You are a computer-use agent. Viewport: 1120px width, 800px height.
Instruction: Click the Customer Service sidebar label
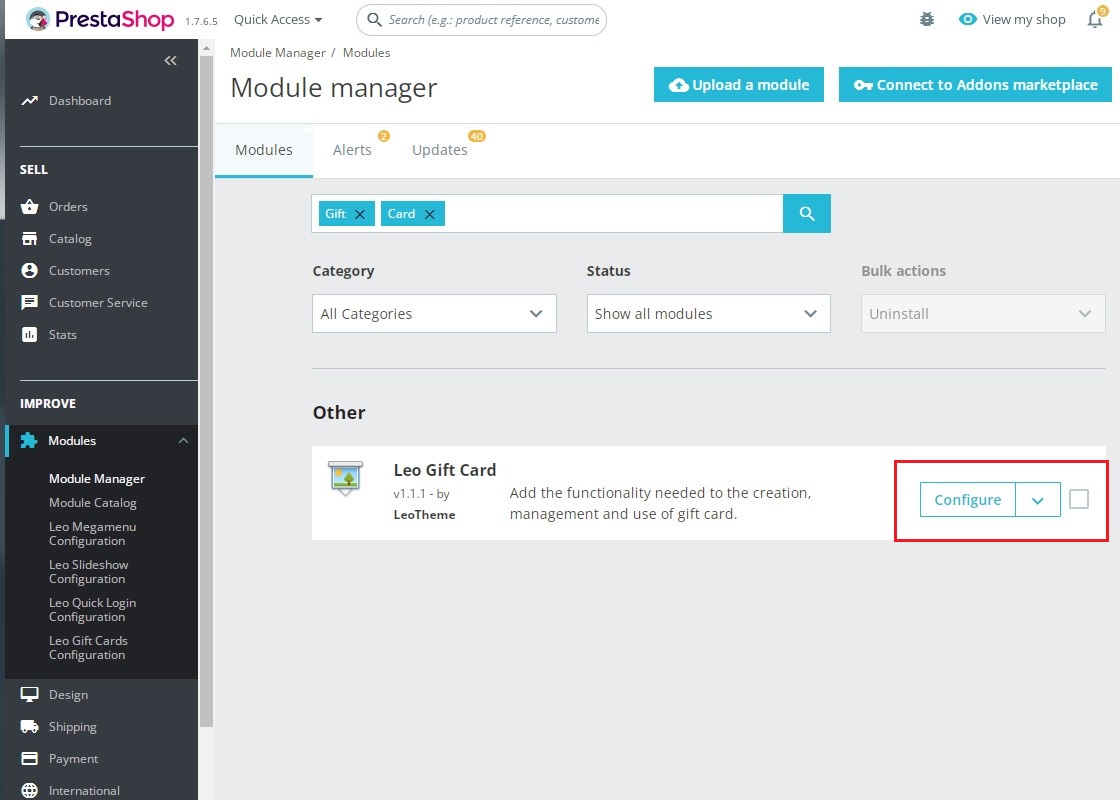99,302
